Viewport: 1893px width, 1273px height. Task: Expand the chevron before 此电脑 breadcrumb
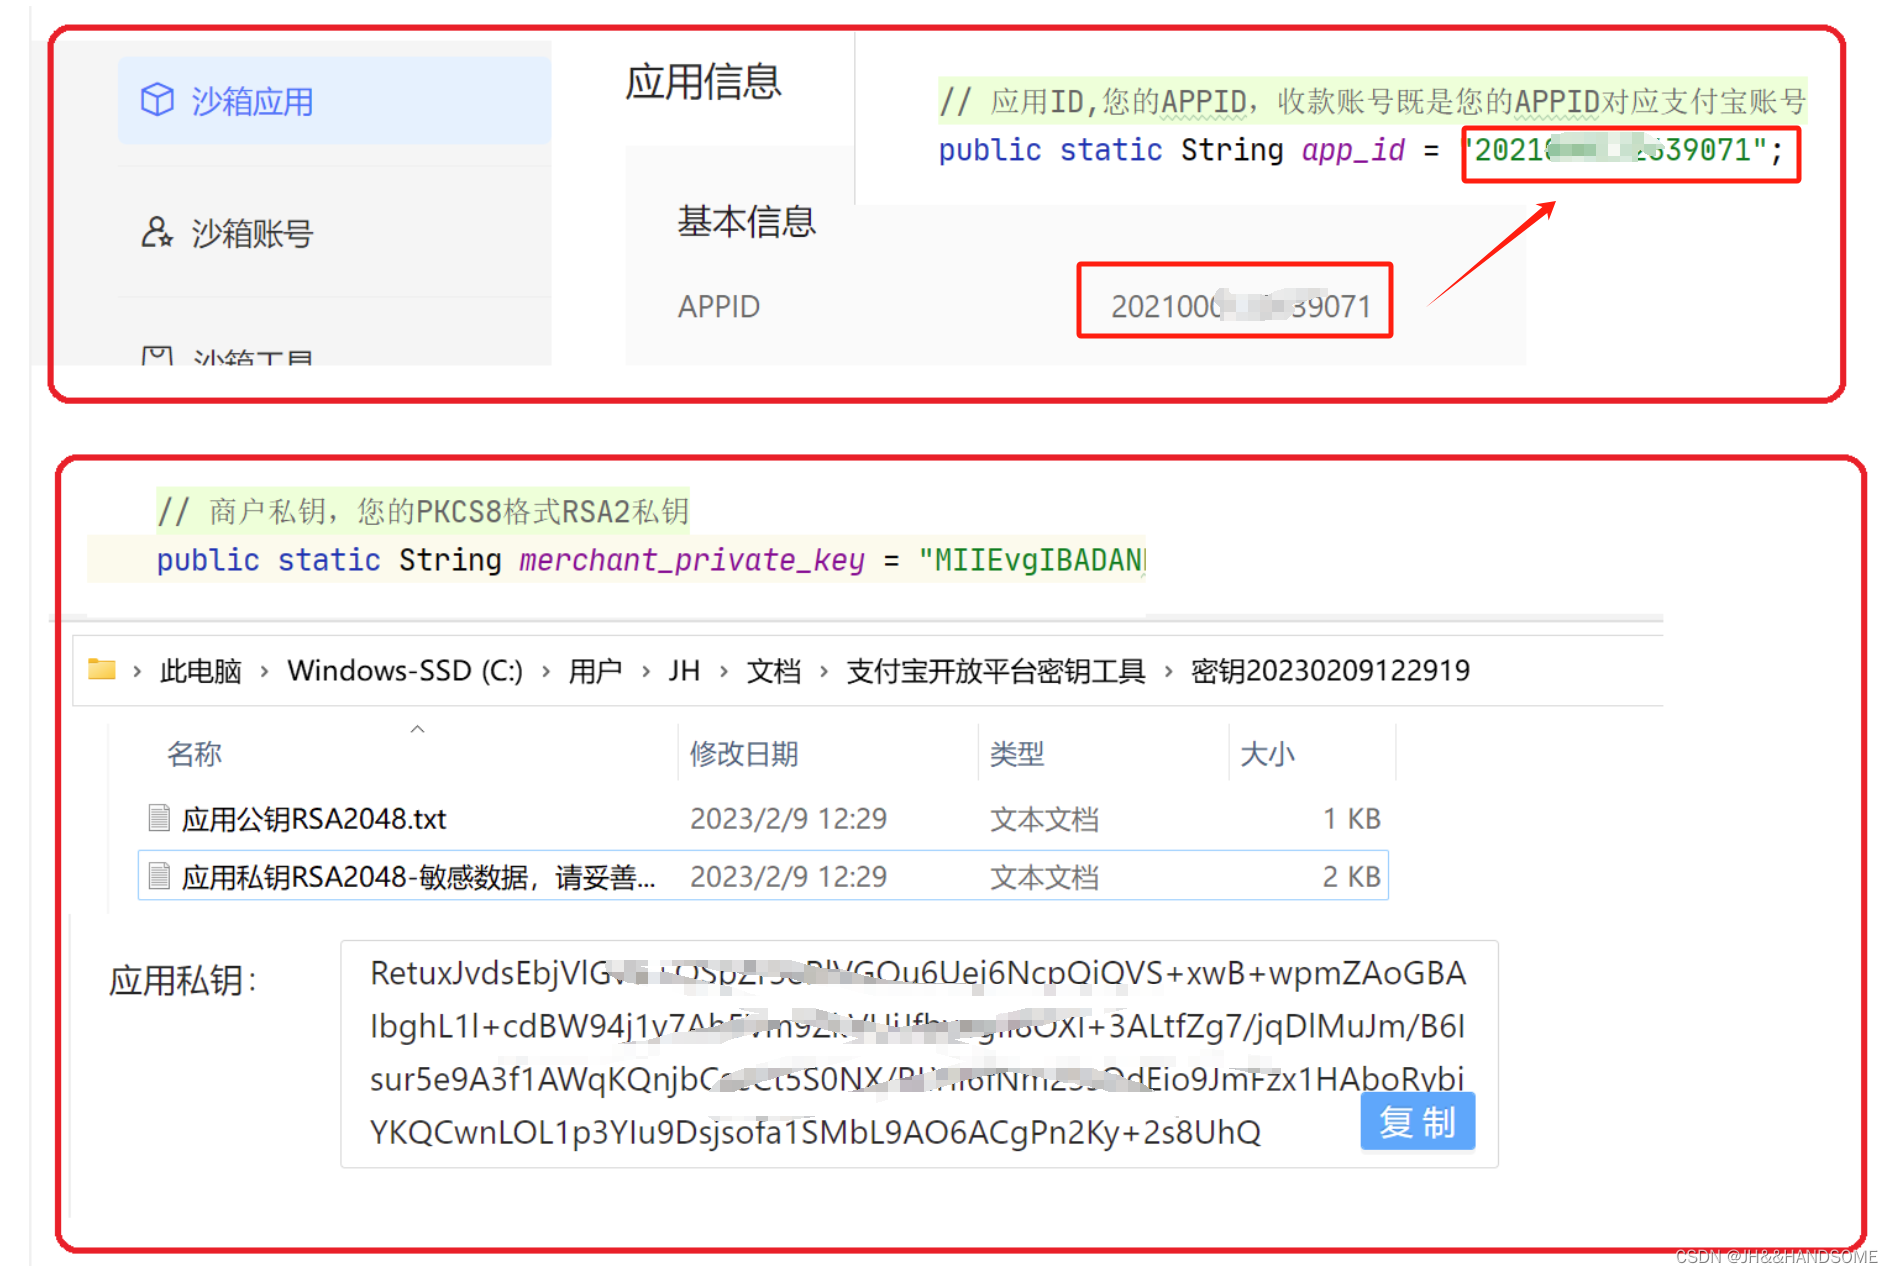coord(138,671)
